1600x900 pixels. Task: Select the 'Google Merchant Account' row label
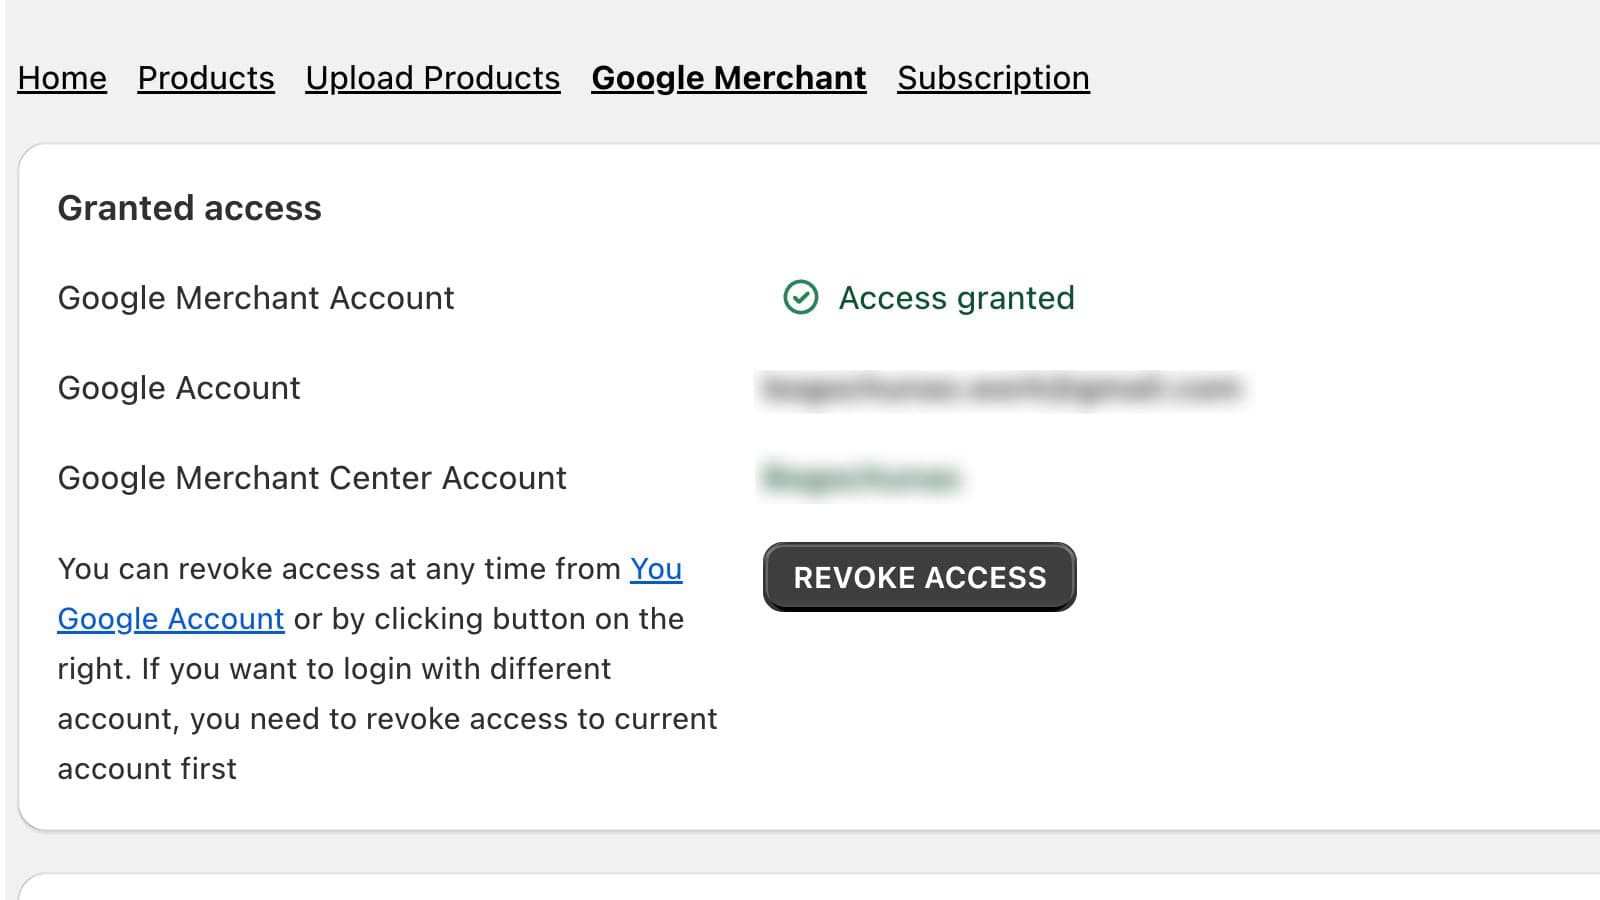(256, 298)
